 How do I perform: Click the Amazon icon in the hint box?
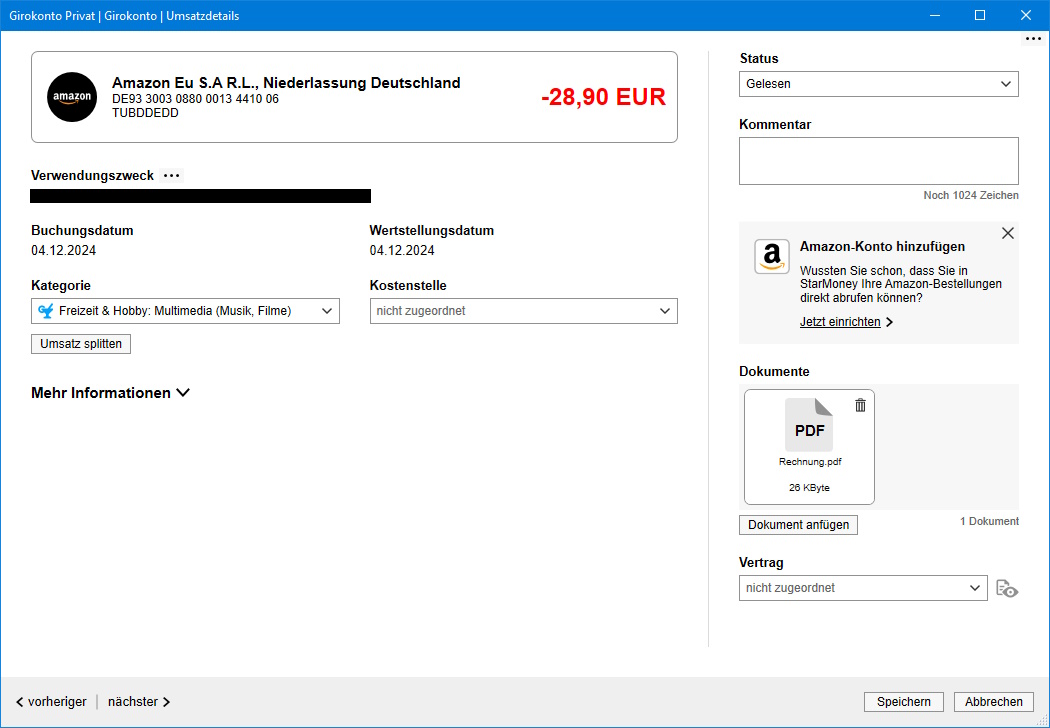772,257
